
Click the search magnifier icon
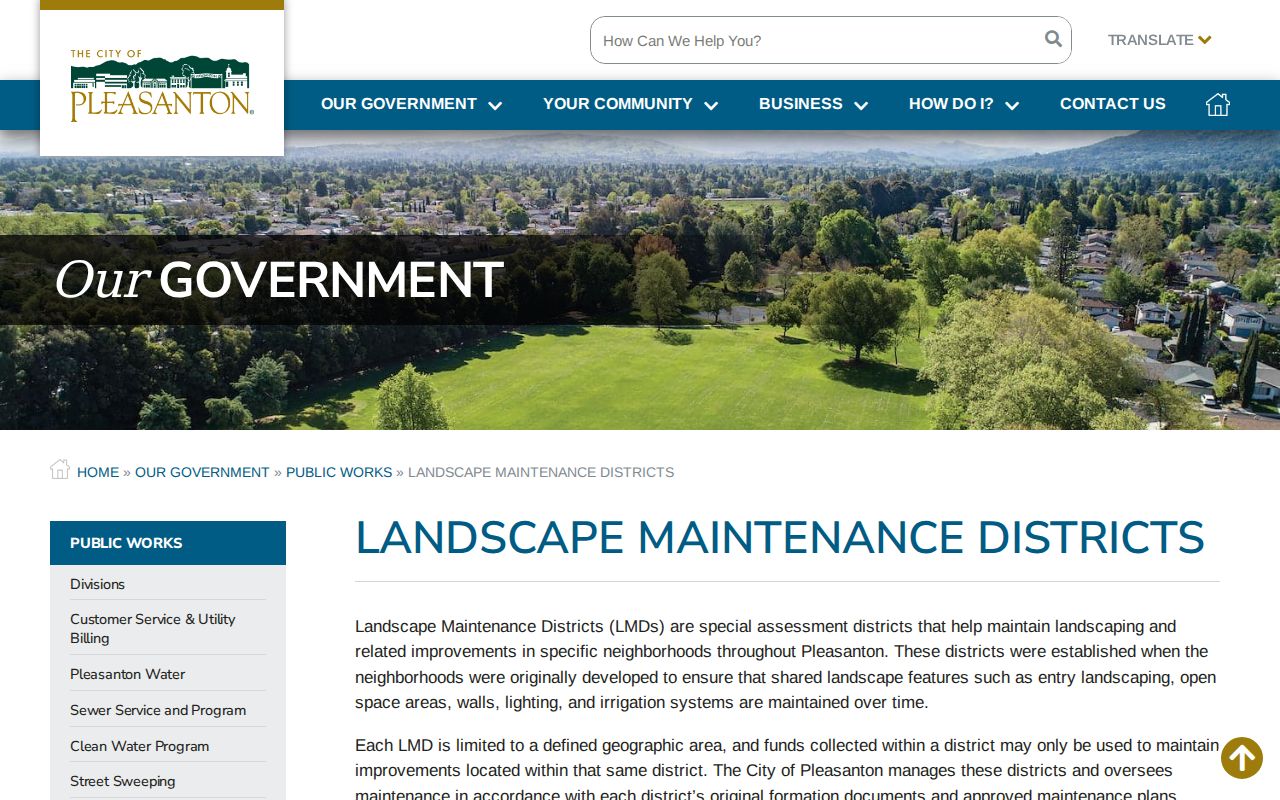[1053, 39]
